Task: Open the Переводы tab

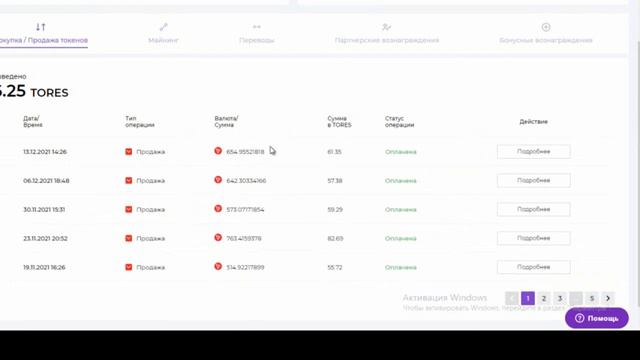Action: pyautogui.click(x=257, y=34)
